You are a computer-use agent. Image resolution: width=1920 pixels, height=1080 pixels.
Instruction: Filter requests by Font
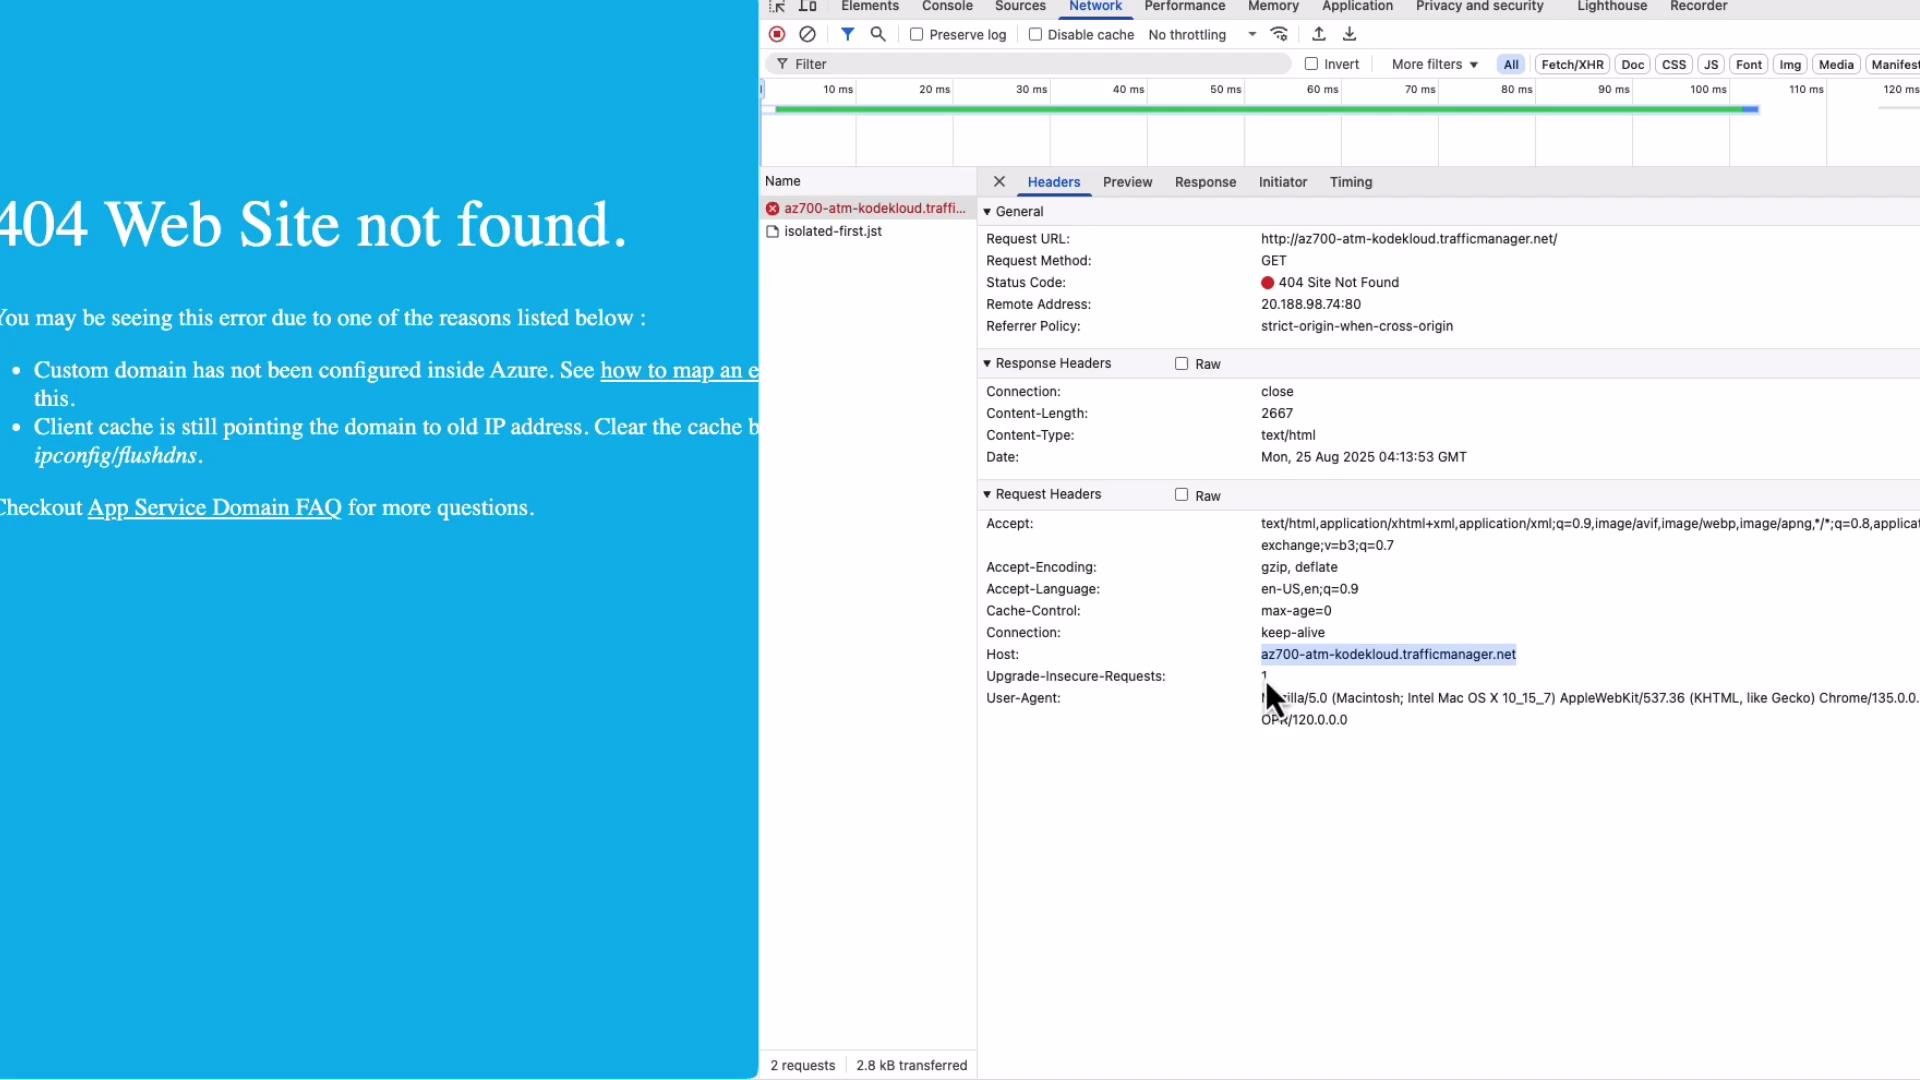(x=1749, y=64)
